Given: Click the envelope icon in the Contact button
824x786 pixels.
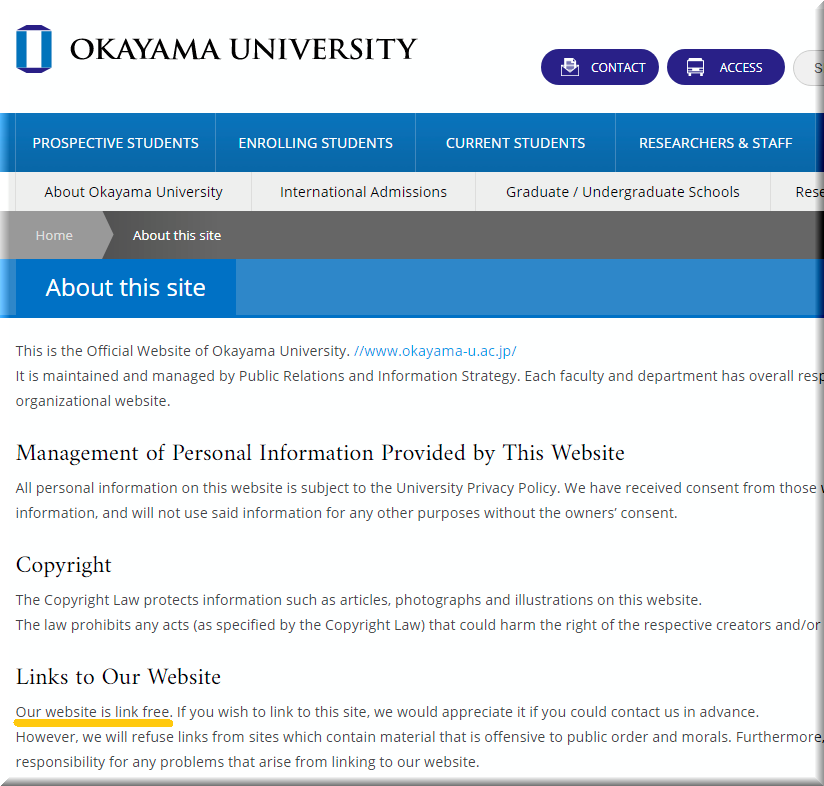Looking at the screenshot, I should (x=570, y=67).
